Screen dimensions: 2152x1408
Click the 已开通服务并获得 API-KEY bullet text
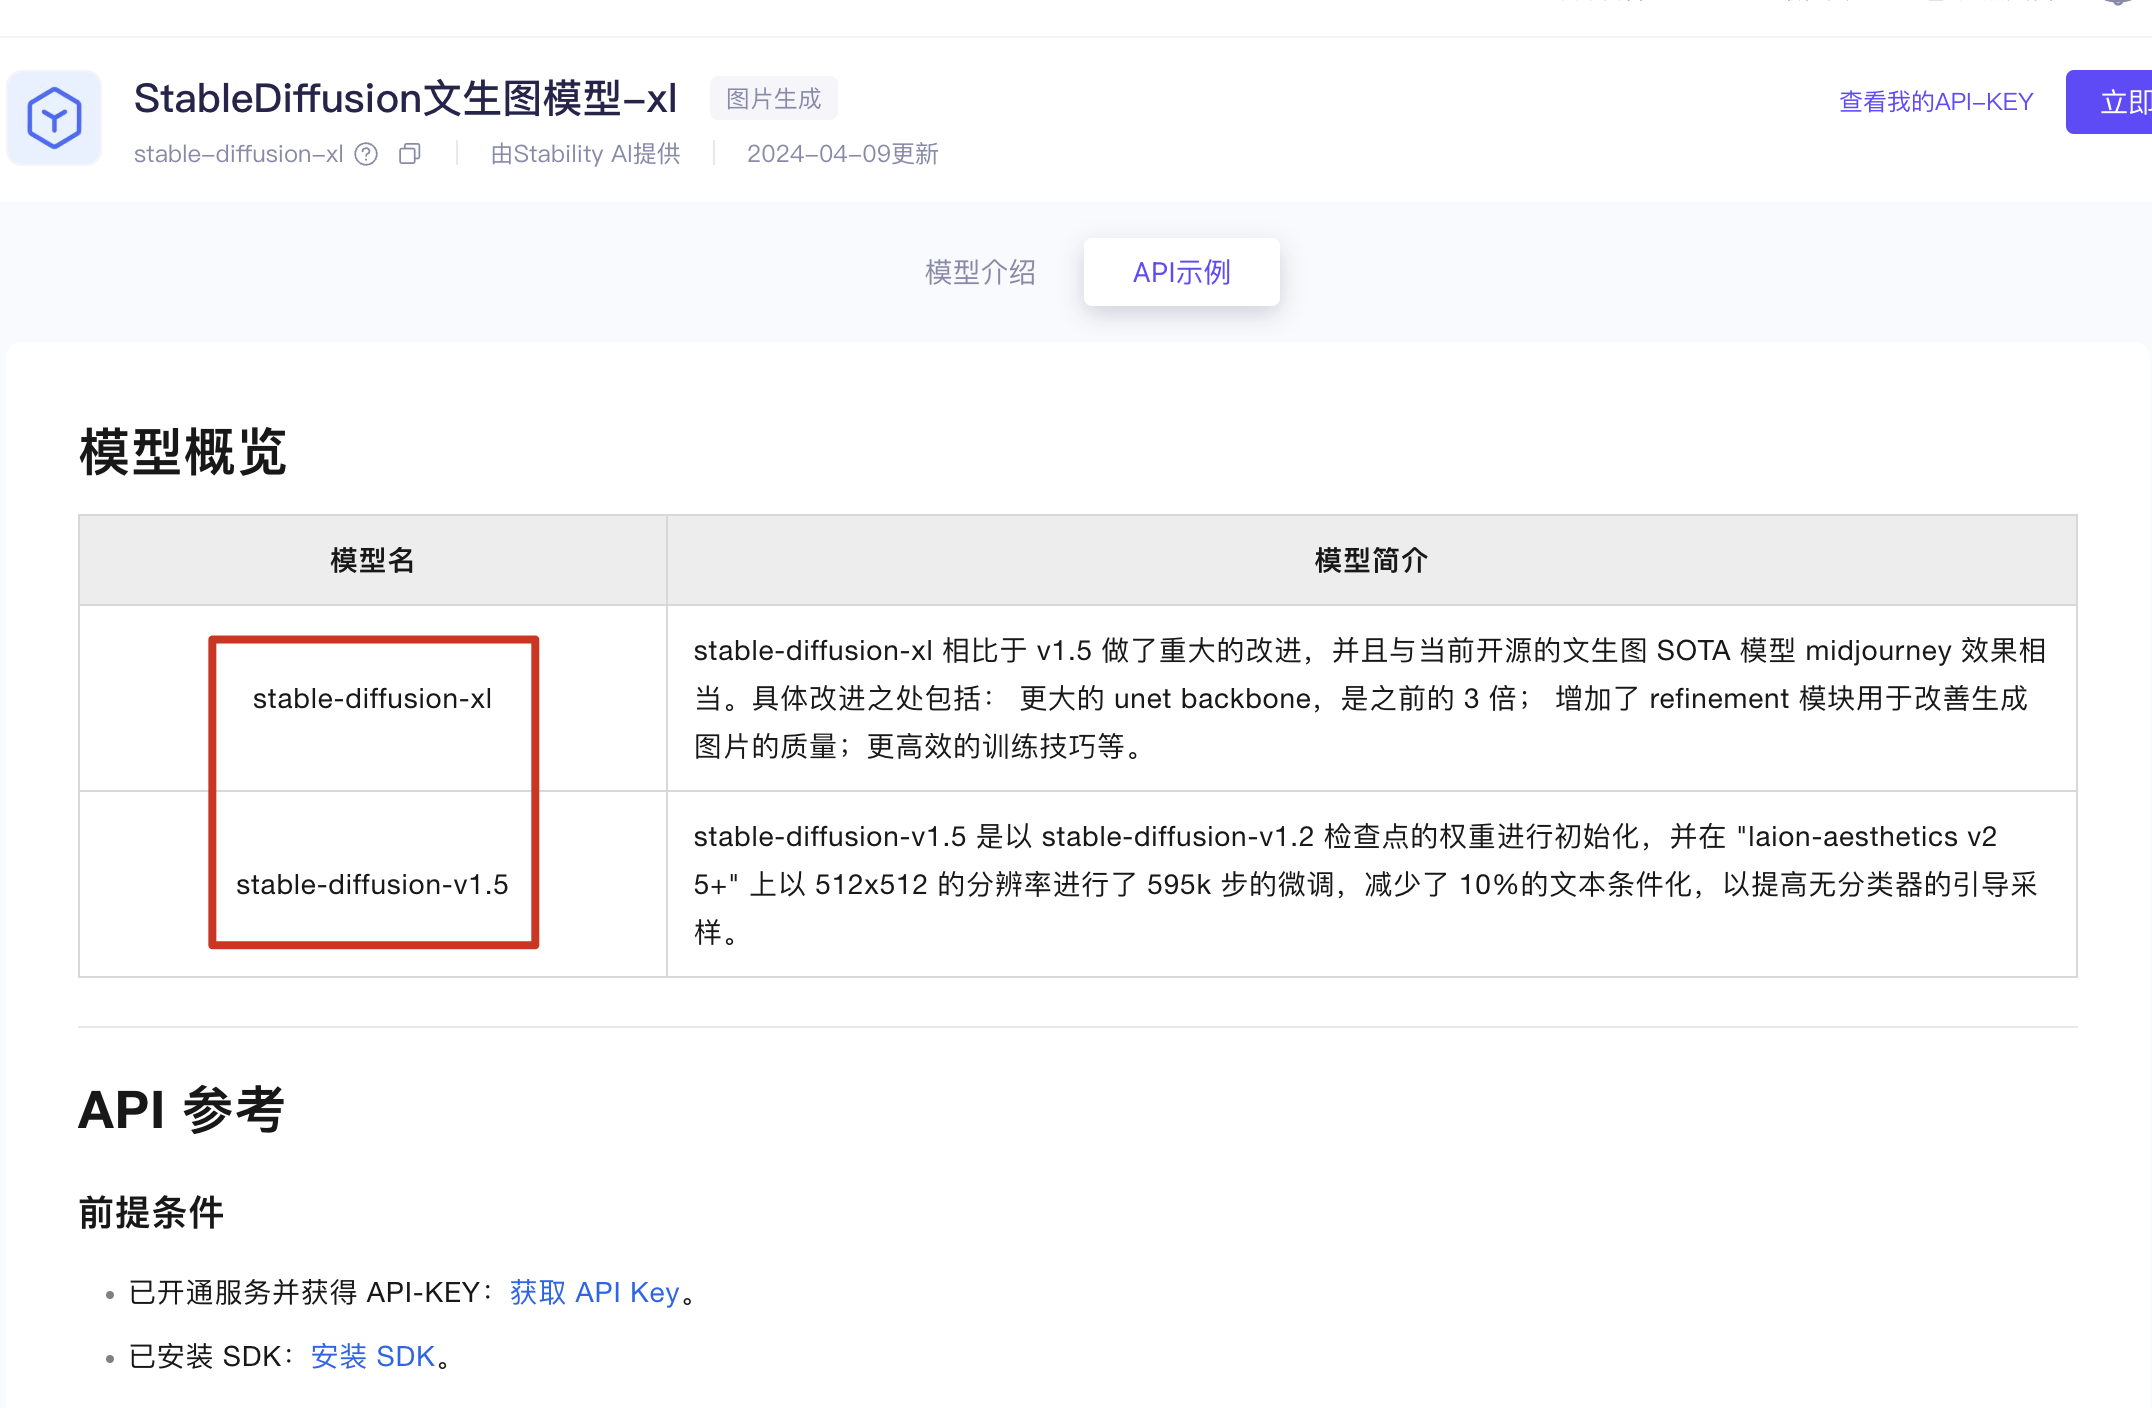coord(413,1292)
